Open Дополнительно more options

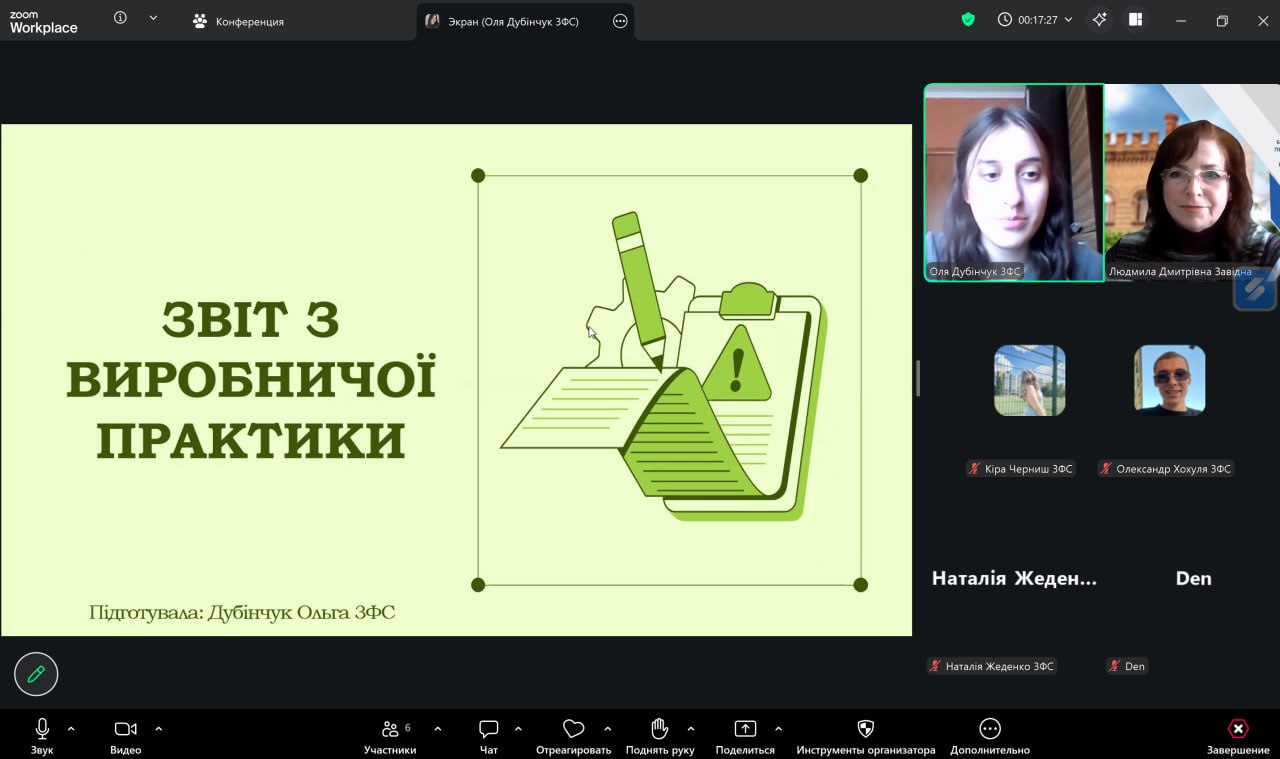click(989, 729)
